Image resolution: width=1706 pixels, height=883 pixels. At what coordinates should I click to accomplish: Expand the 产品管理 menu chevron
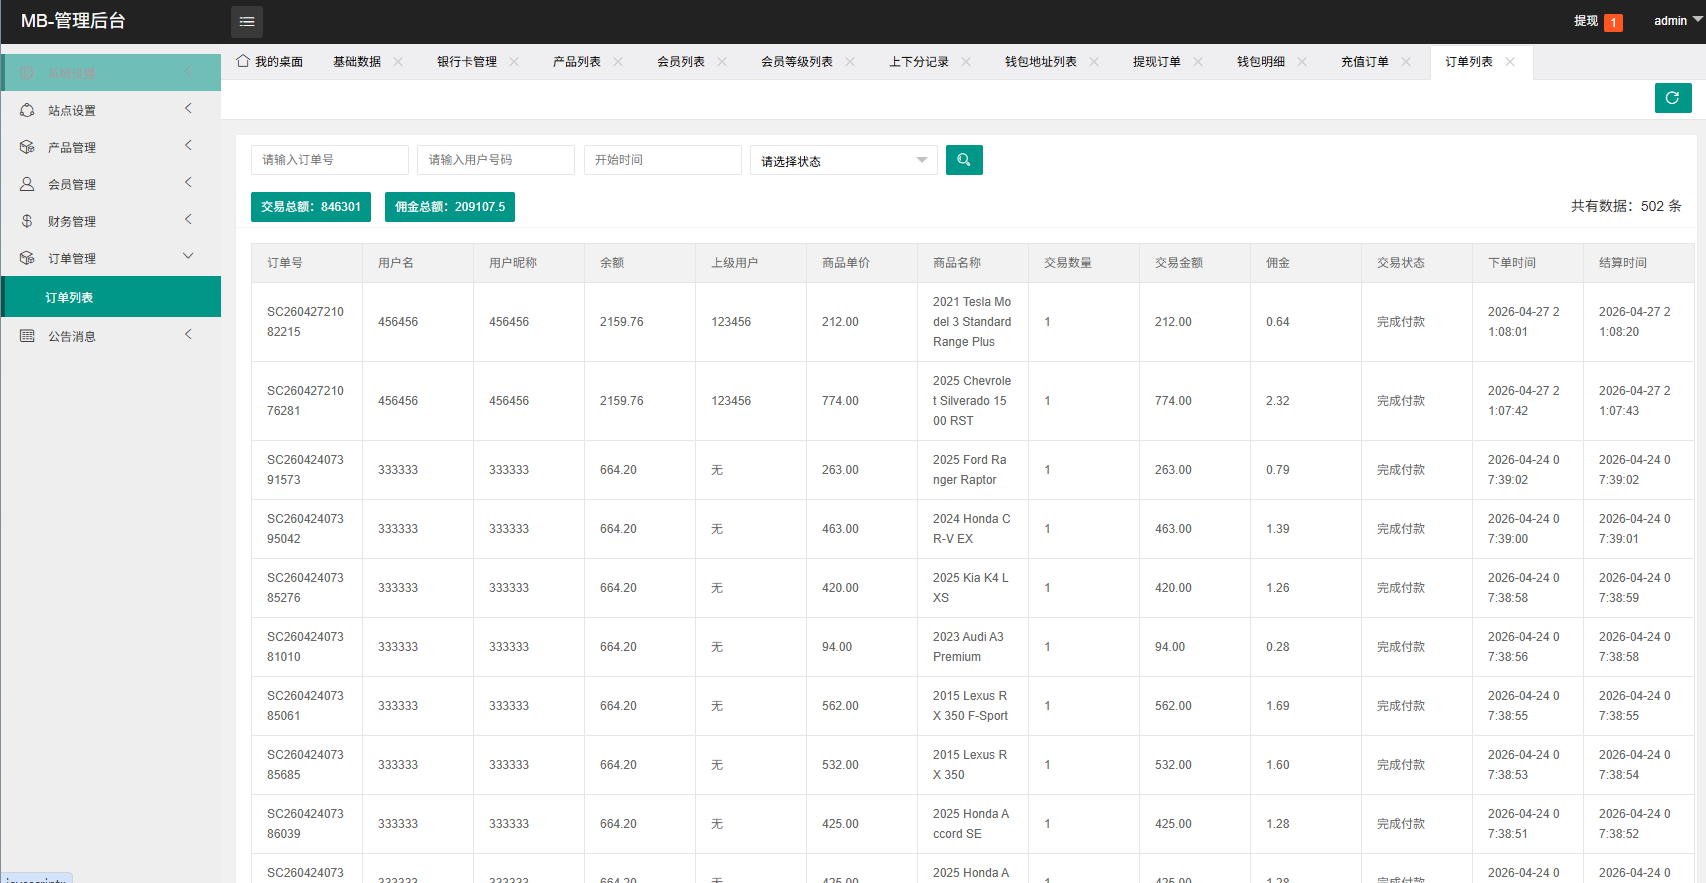pos(188,145)
